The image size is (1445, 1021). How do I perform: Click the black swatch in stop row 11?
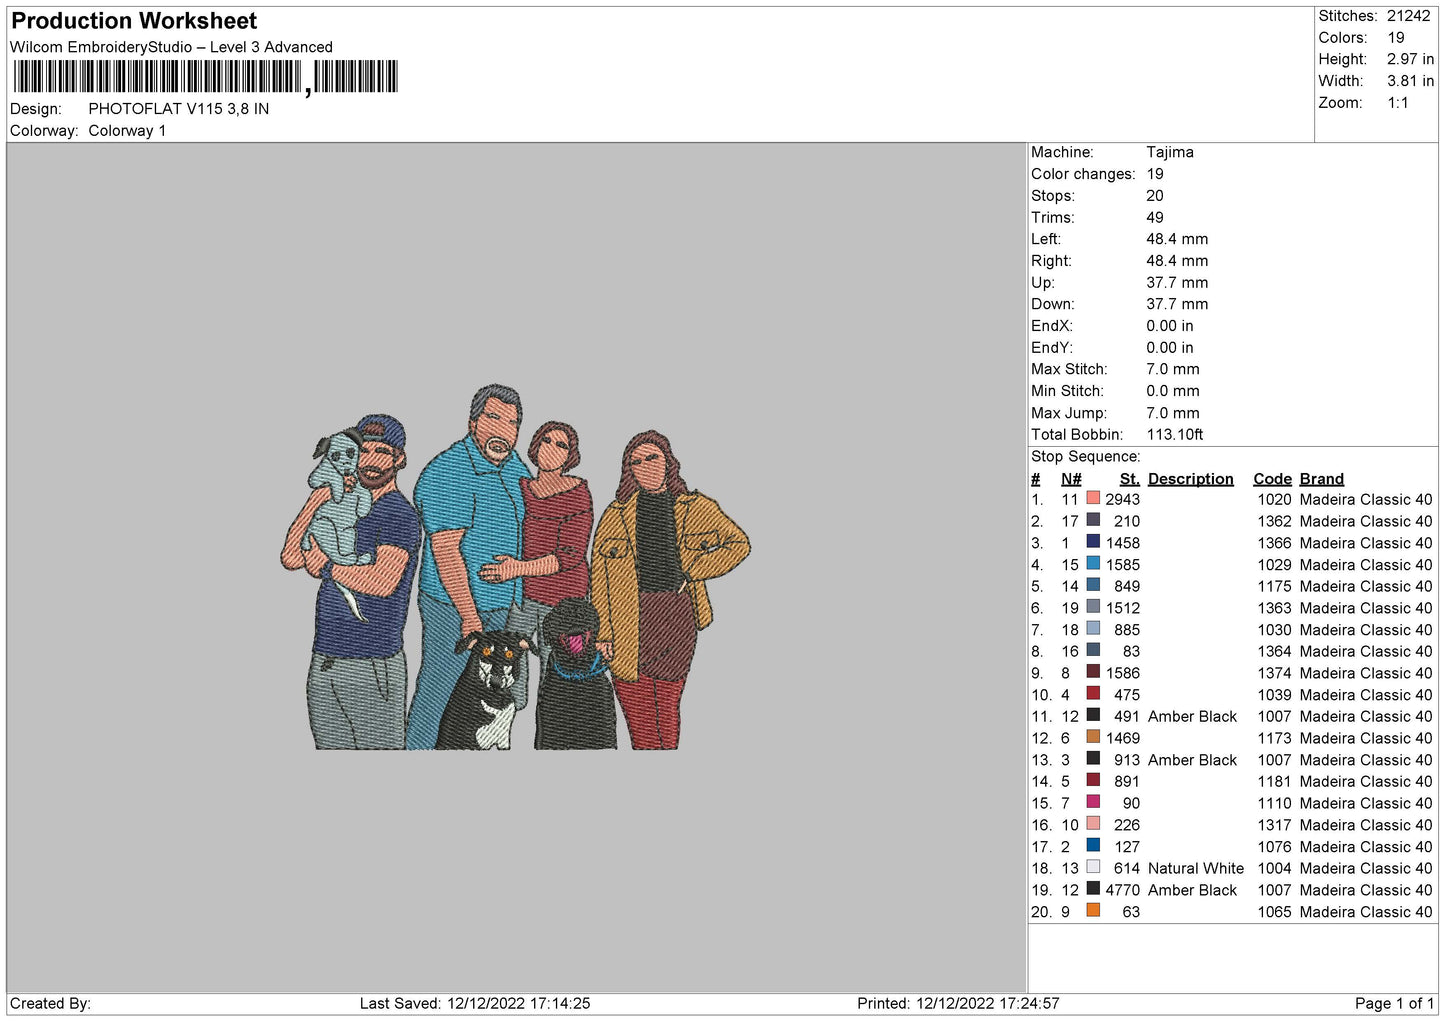pyautogui.click(x=1093, y=716)
